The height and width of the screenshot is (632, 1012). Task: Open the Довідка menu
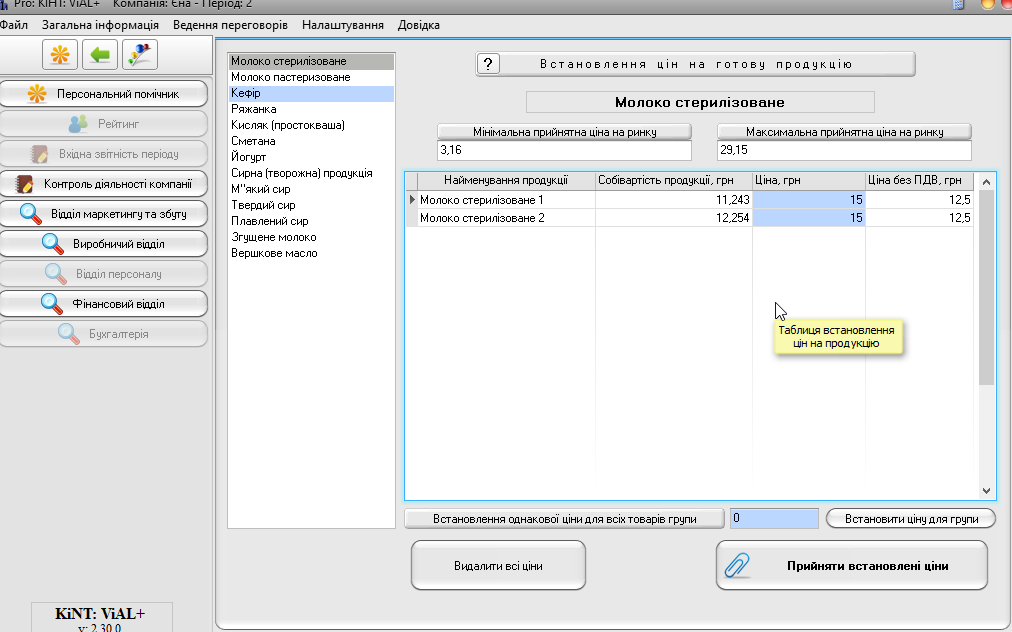click(419, 25)
